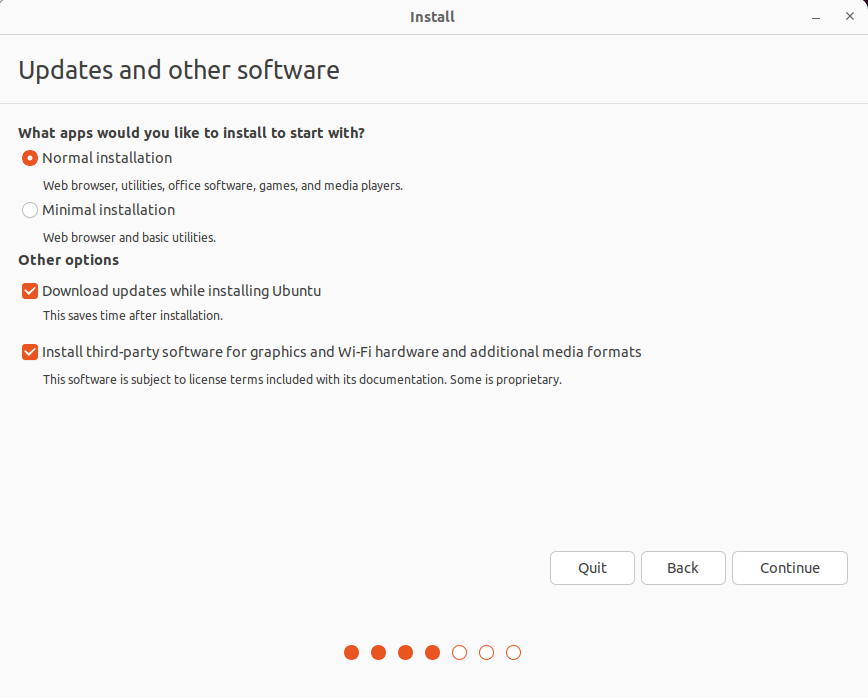Image resolution: width=868 pixels, height=698 pixels.
Task: Click the third filled progress dot
Action: pyautogui.click(x=405, y=653)
